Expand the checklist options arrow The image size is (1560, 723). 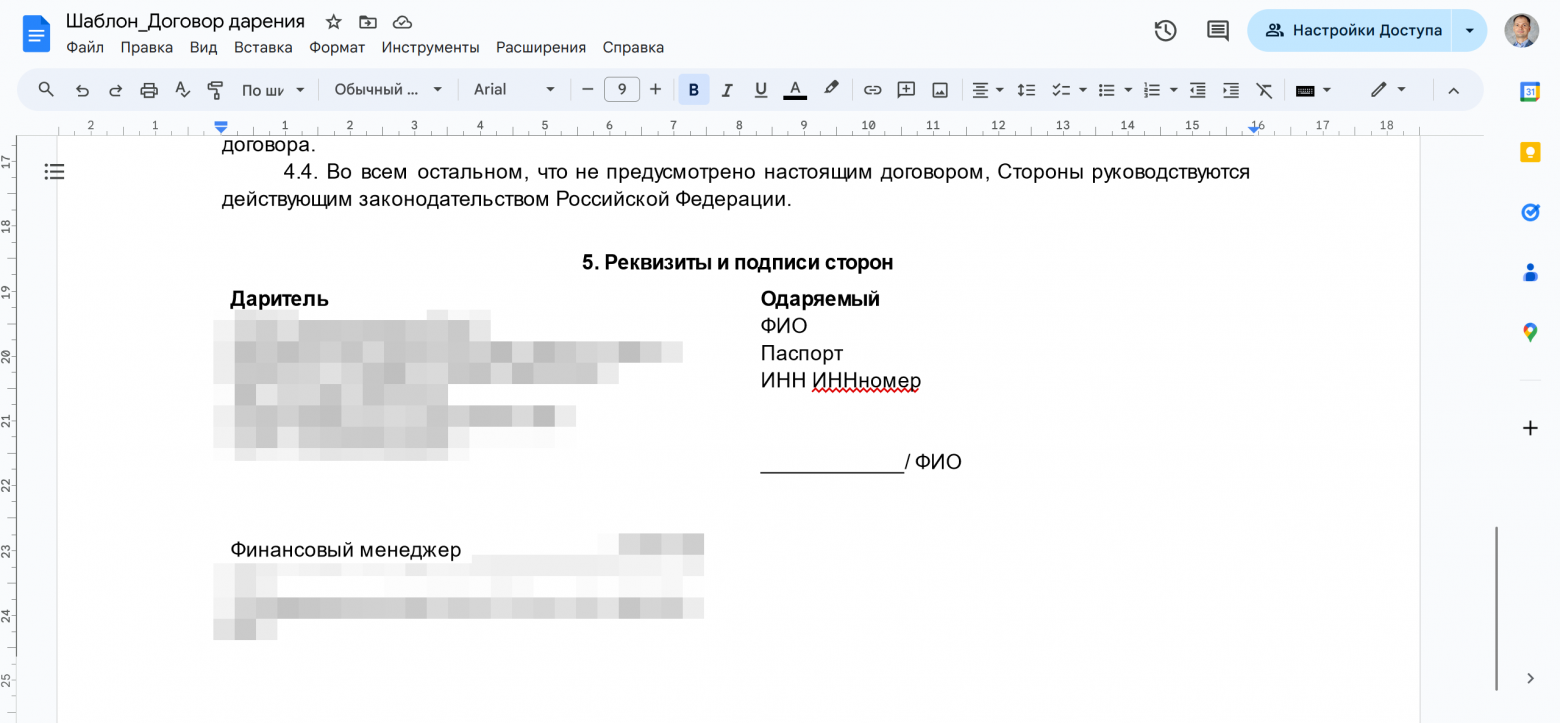click(1083, 90)
